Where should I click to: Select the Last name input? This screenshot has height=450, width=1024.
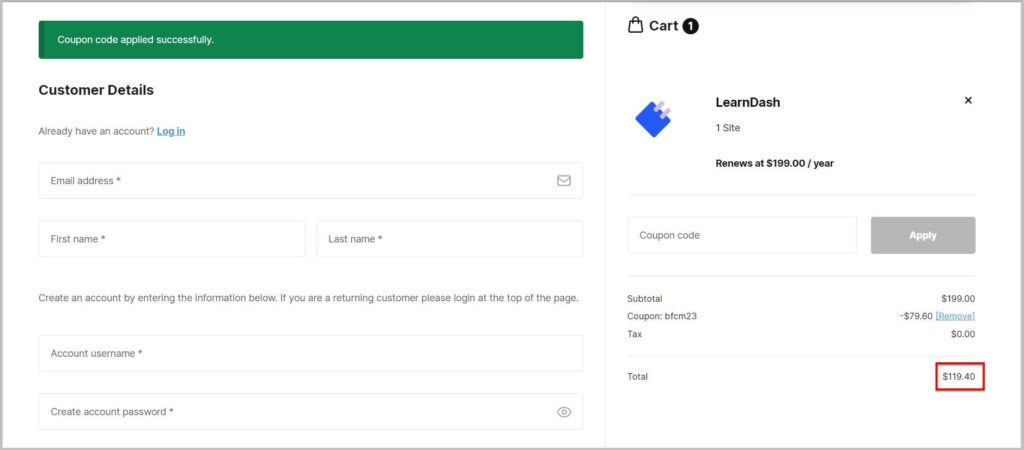point(449,239)
